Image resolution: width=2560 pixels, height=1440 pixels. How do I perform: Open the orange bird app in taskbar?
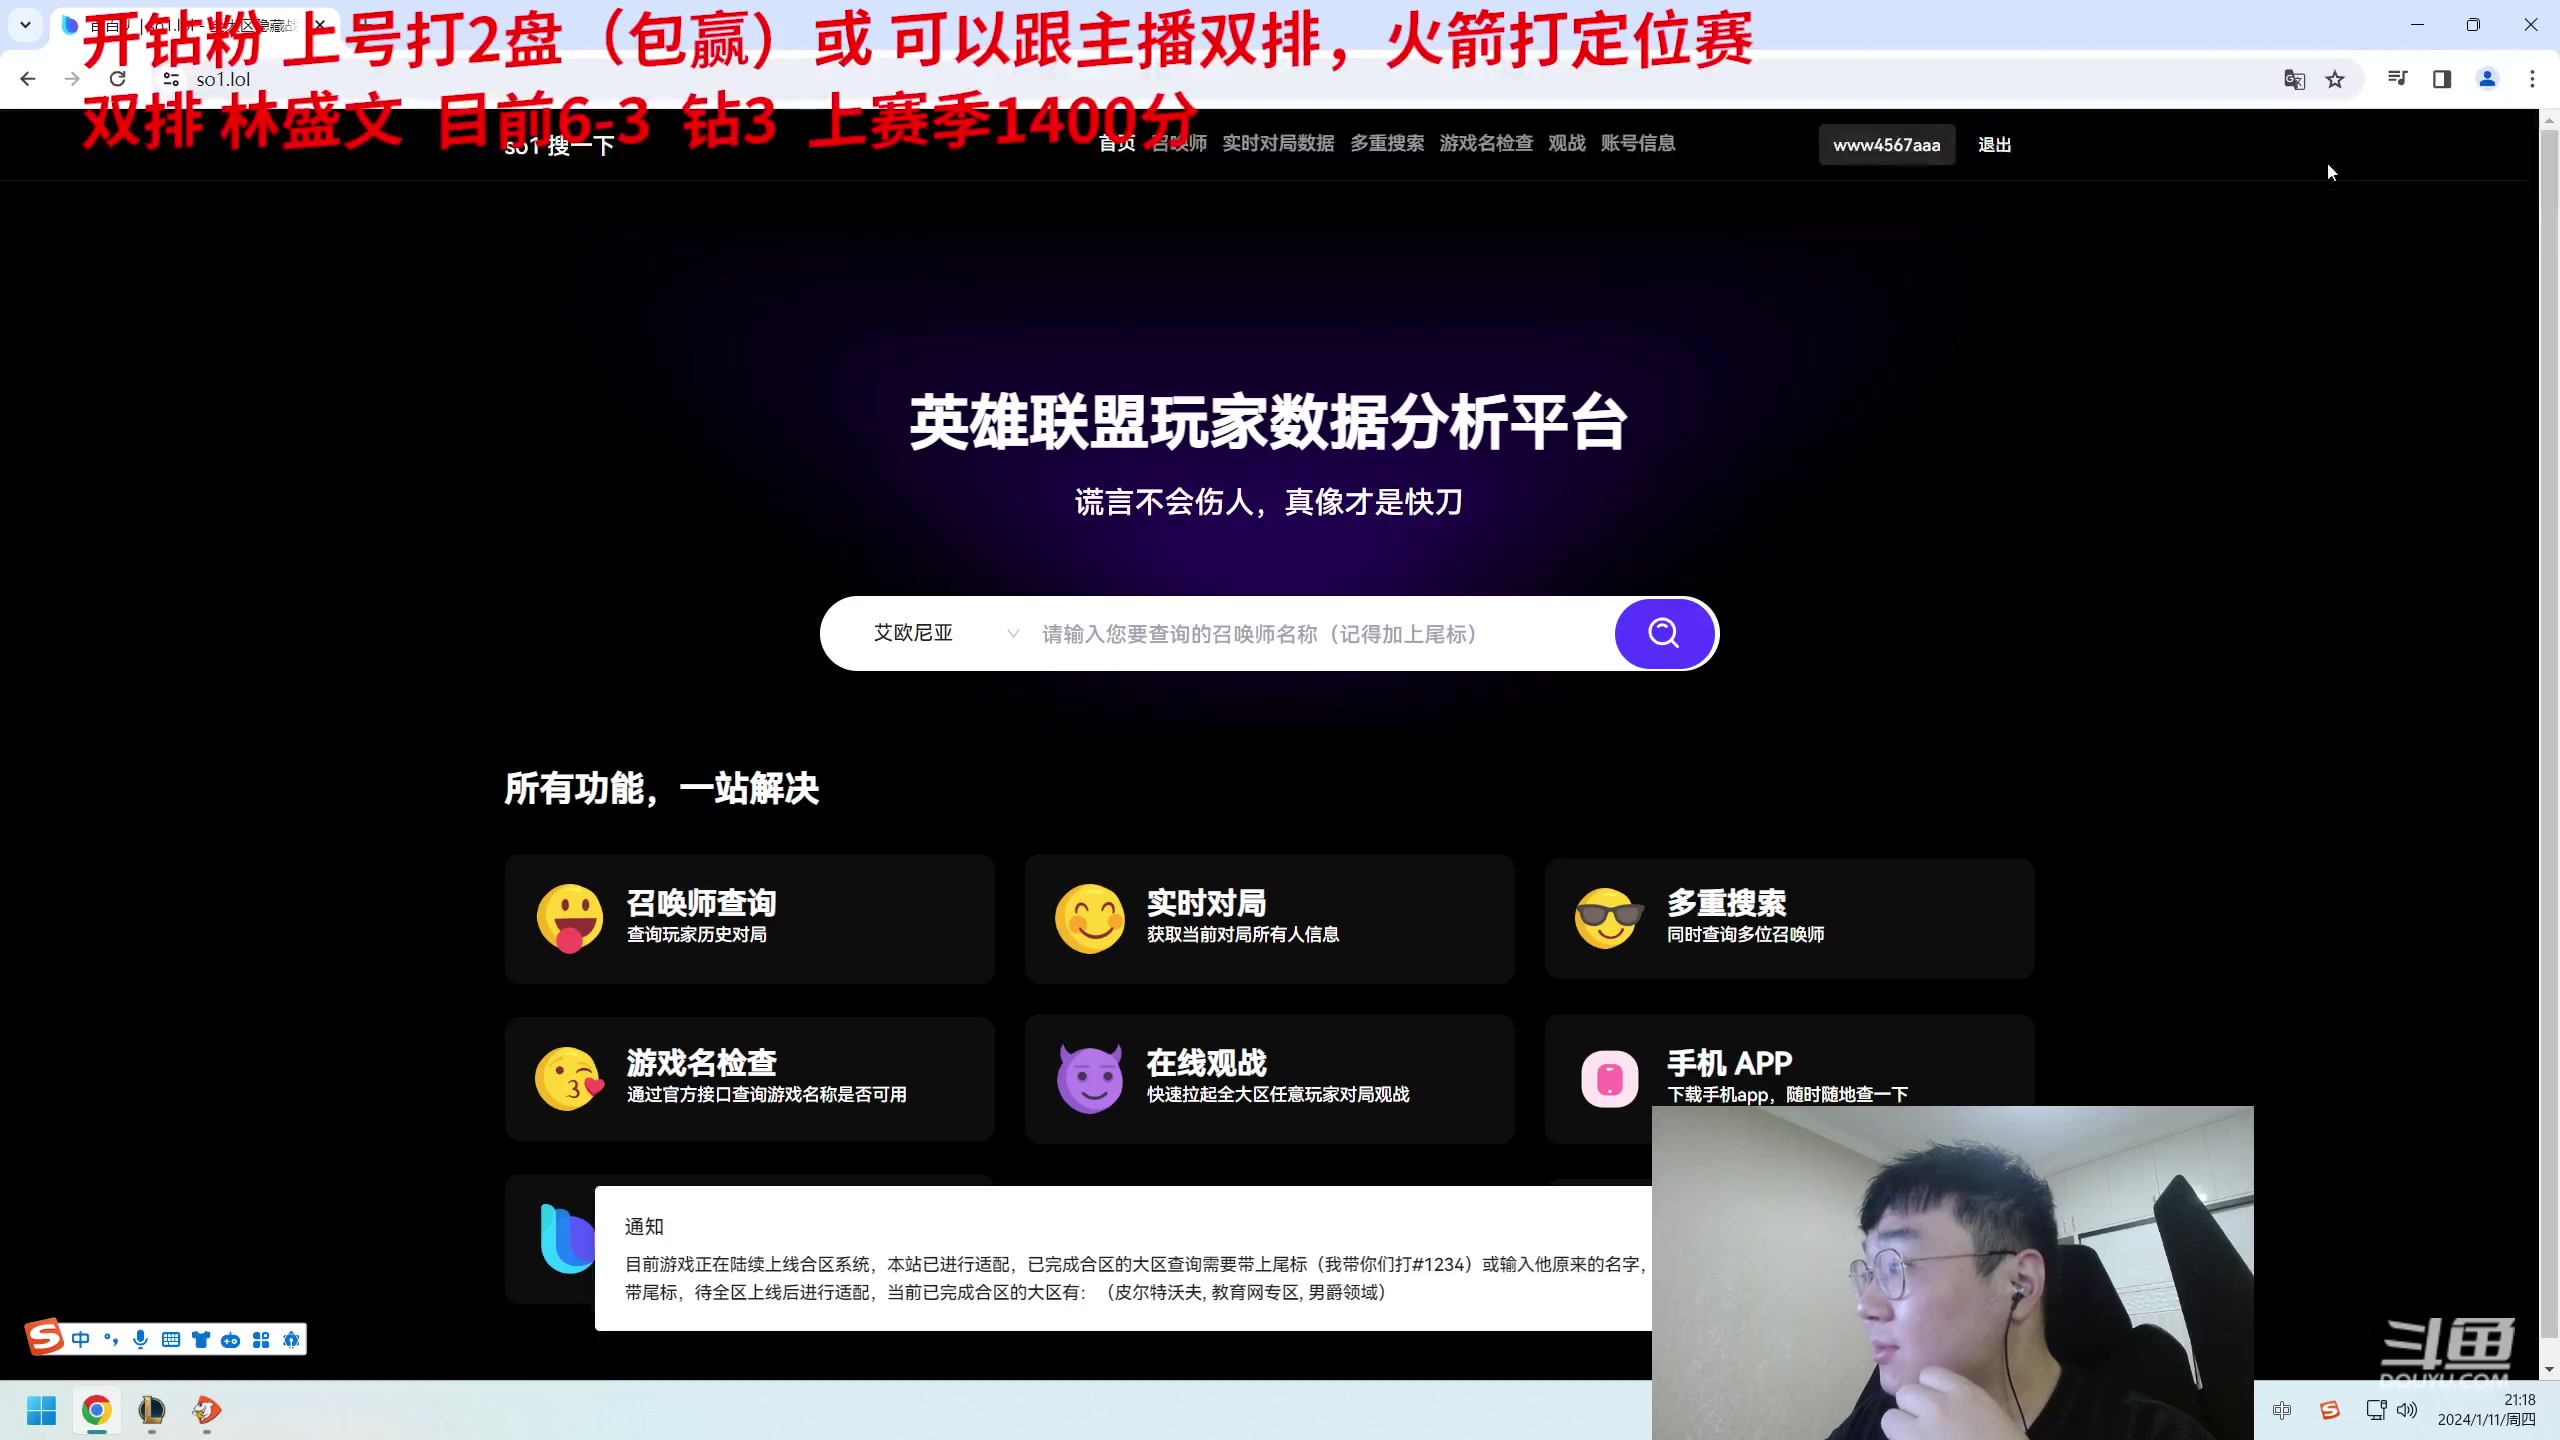coord(206,1411)
